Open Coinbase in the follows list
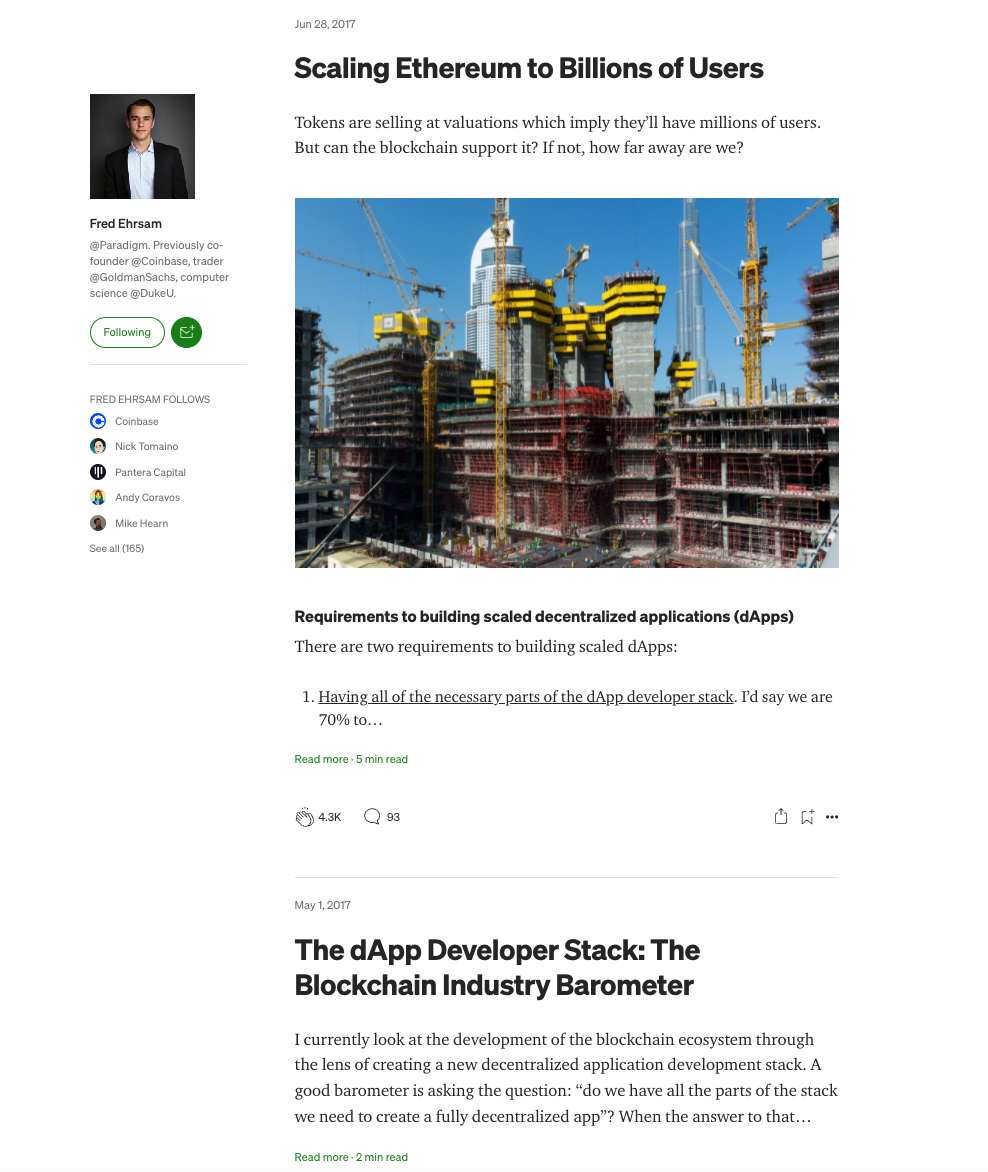The image size is (988, 1172). pos(137,422)
